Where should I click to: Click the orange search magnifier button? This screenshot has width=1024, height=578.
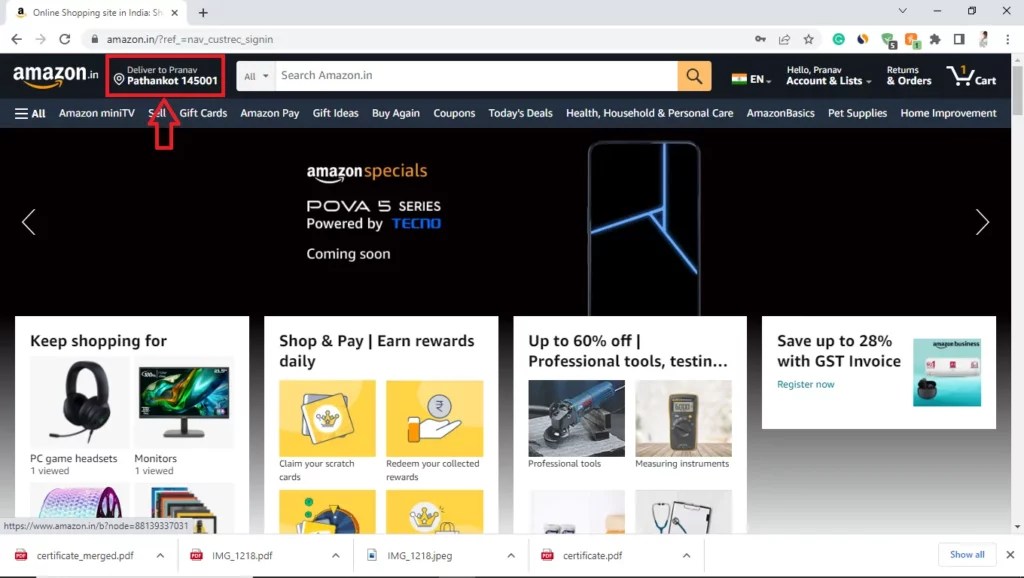pos(694,76)
